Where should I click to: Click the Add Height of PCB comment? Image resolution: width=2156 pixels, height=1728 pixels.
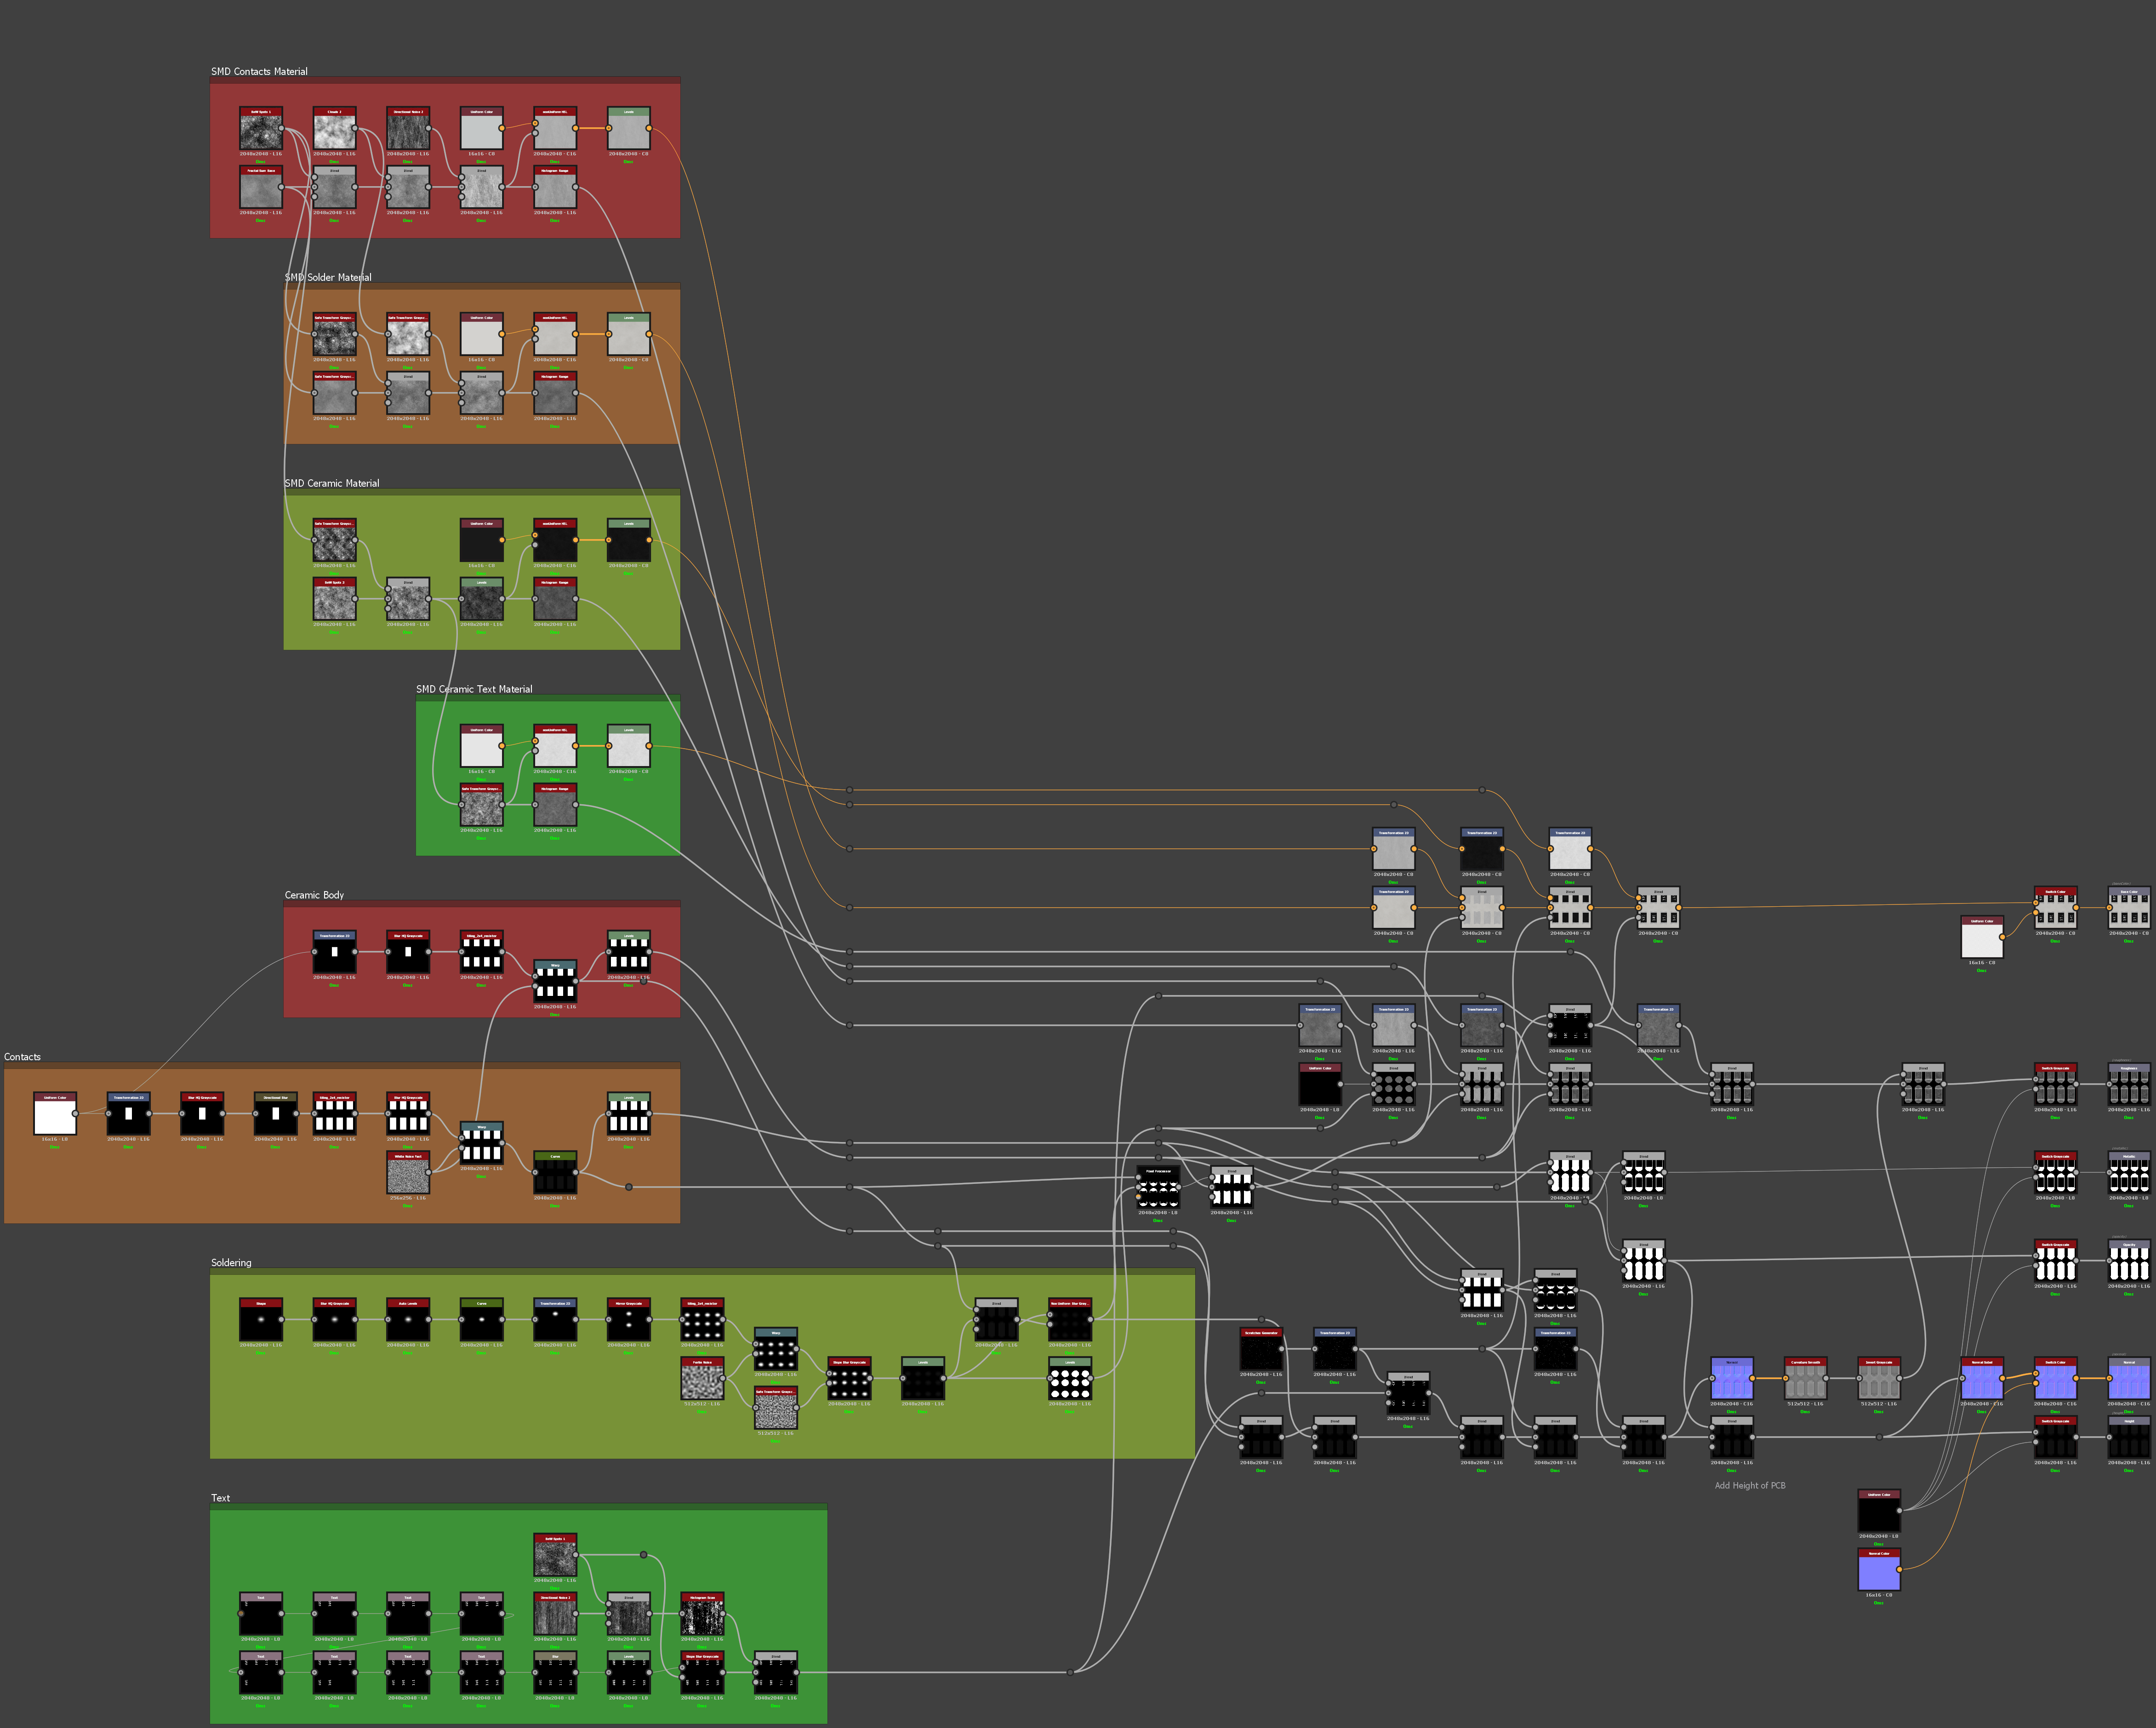[x=1749, y=1485]
